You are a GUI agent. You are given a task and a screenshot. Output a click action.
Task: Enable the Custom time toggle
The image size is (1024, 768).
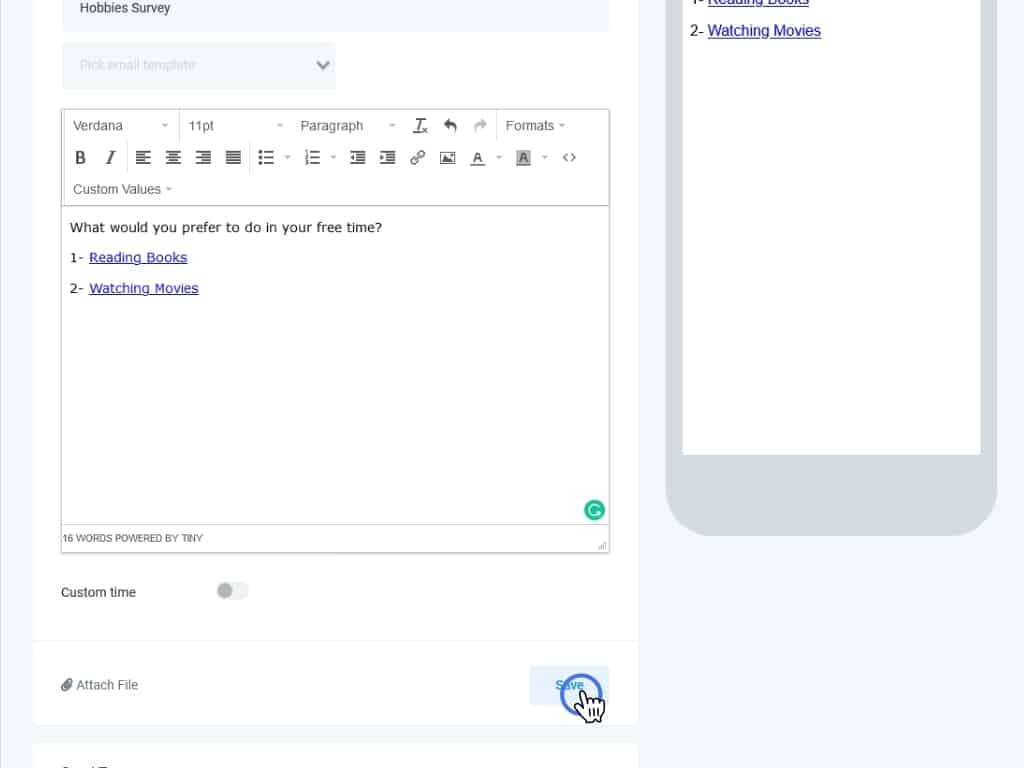pyautogui.click(x=232, y=591)
